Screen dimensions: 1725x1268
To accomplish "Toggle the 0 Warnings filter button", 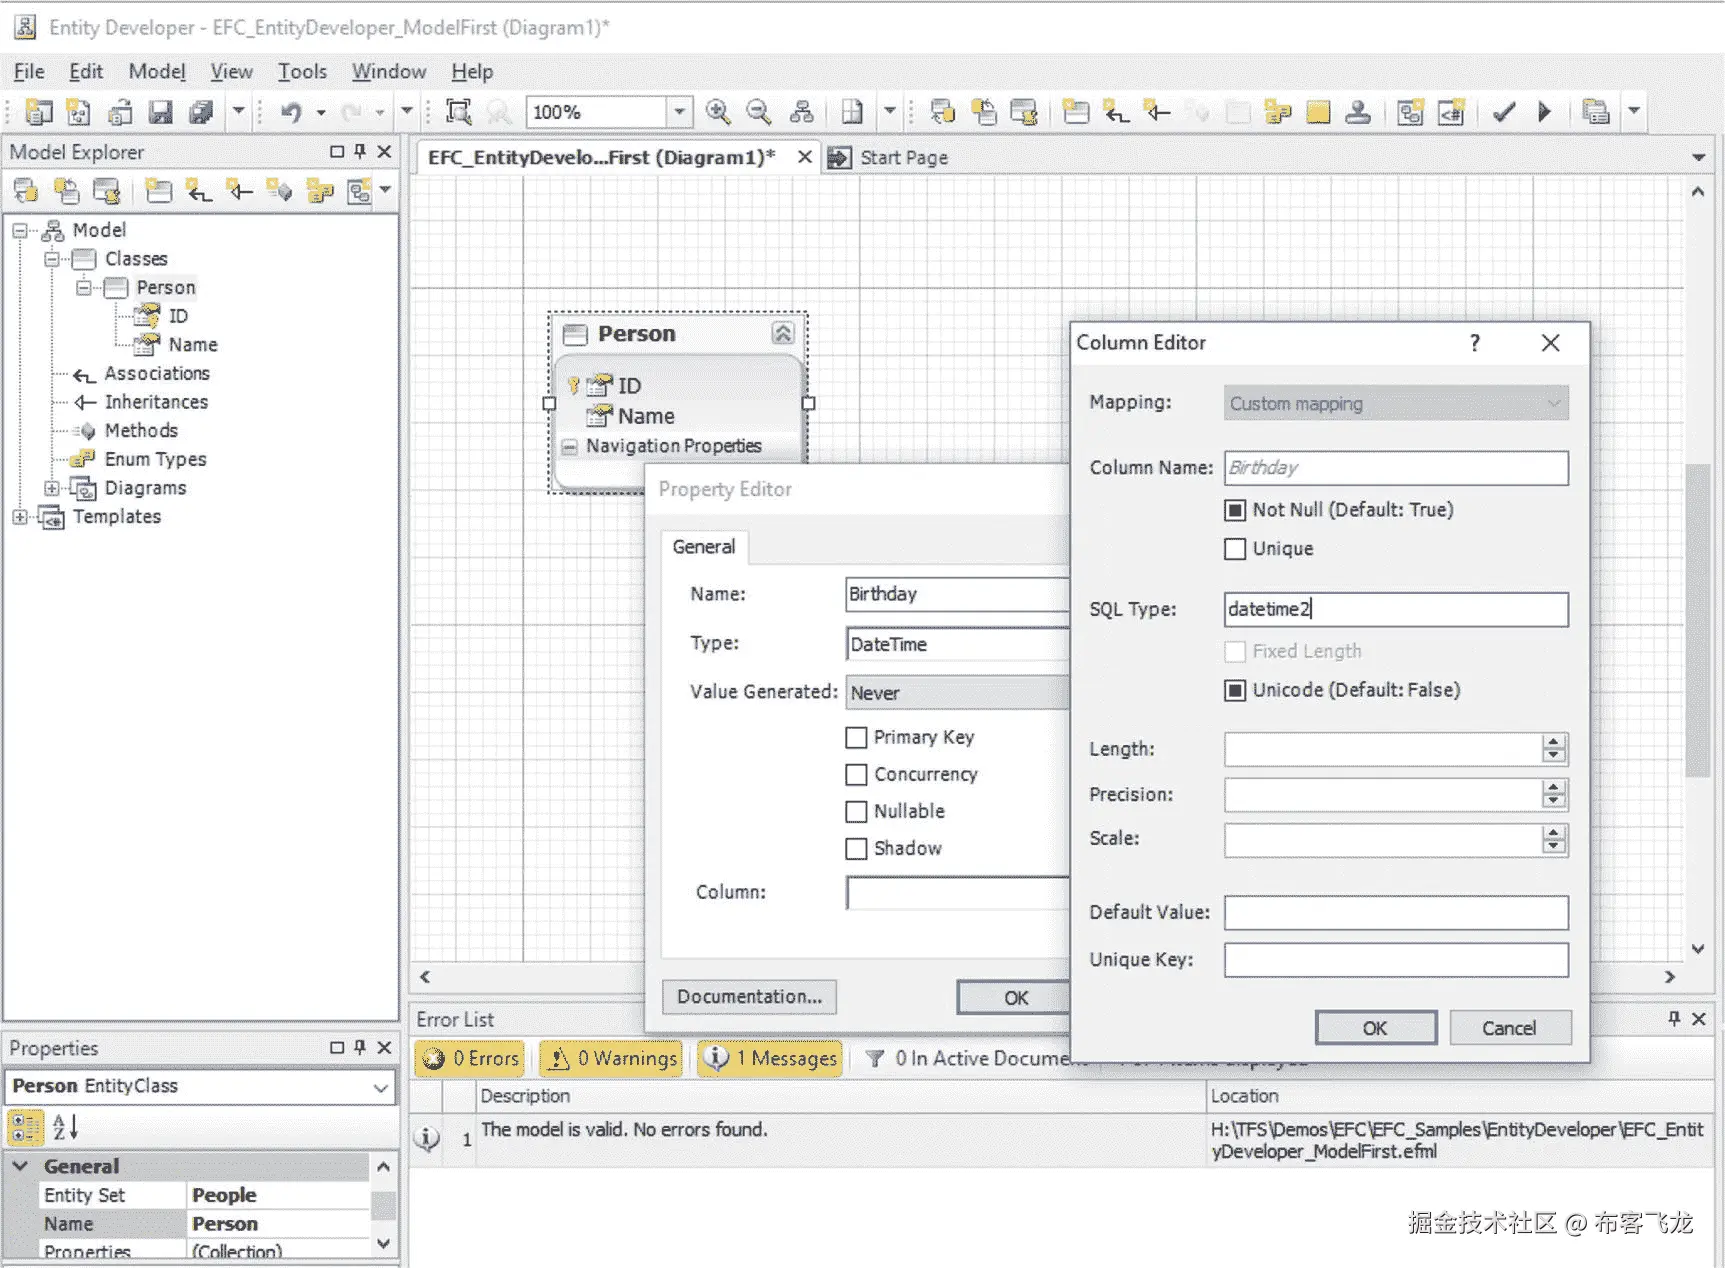I will point(611,1058).
